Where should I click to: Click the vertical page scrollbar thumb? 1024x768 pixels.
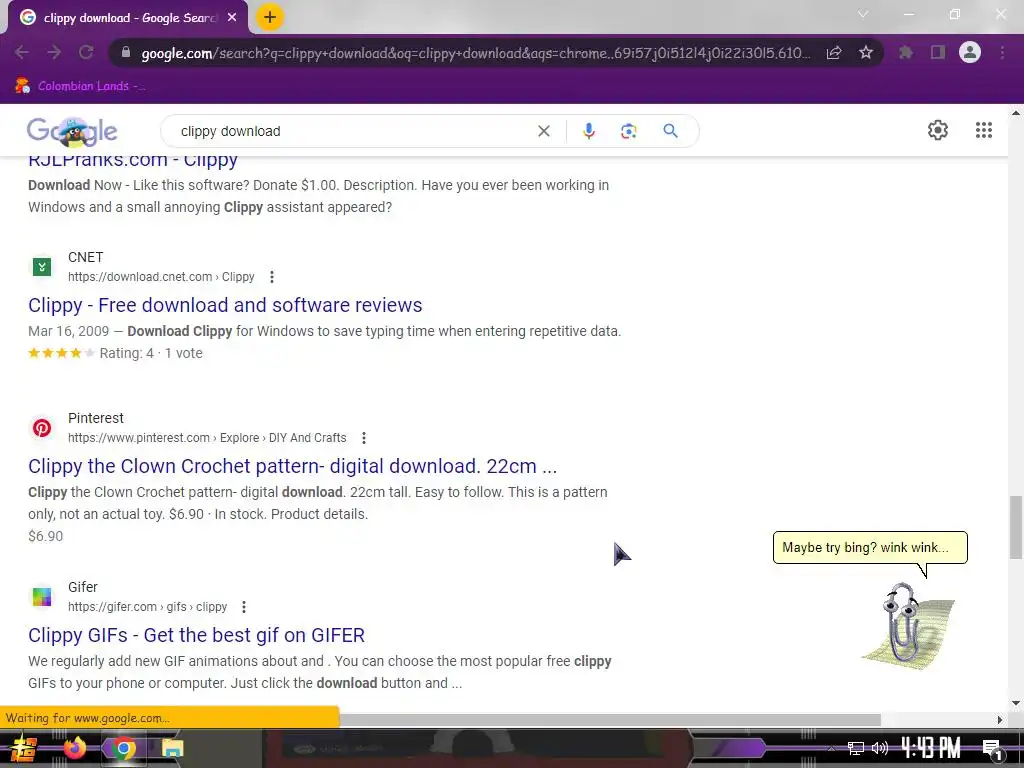(x=1016, y=527)
